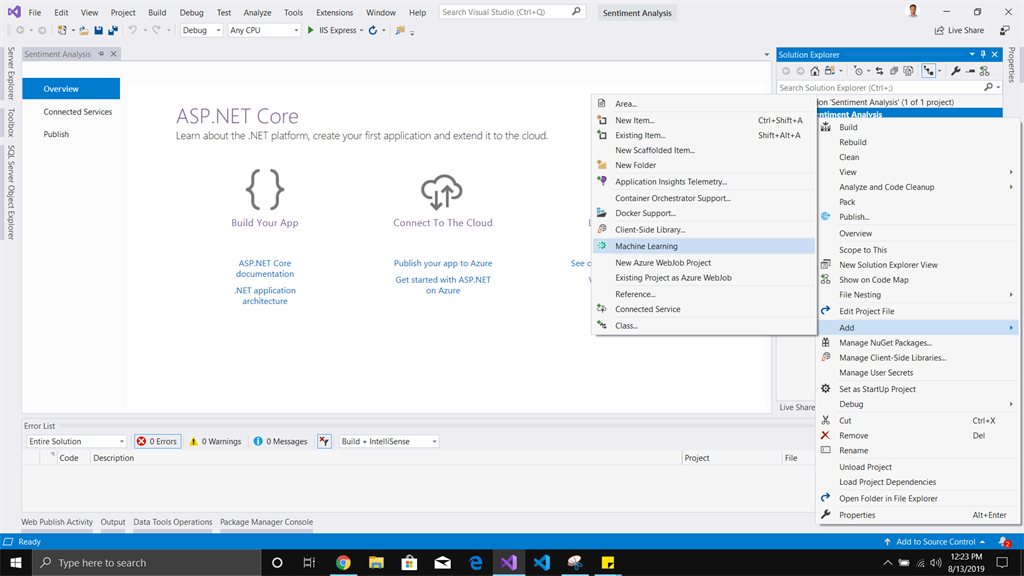Screen dimensions: 1024x576
Task: Pin the Solution Explorer panel
Action: coord(981,54)
